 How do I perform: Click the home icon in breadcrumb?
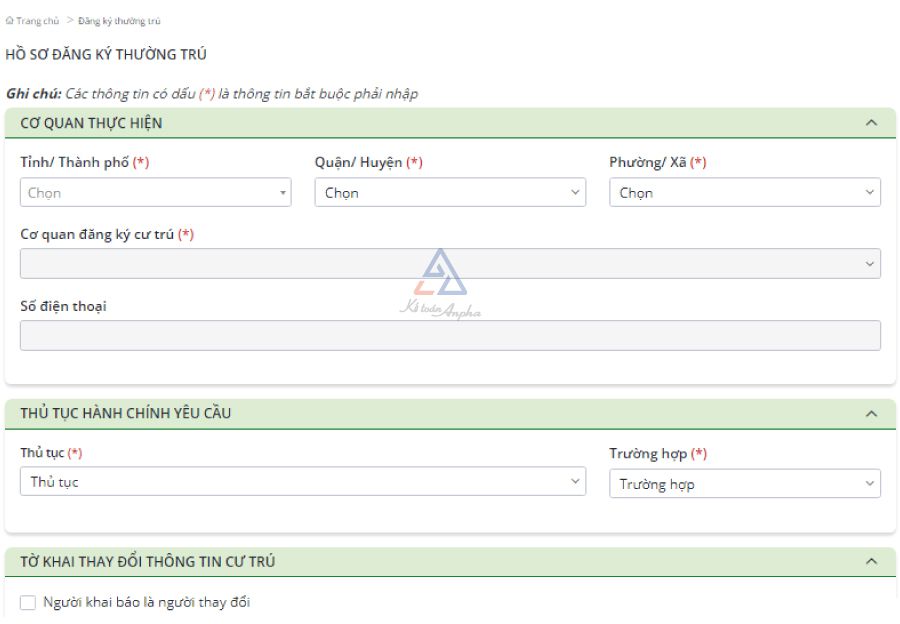[10, 21]
